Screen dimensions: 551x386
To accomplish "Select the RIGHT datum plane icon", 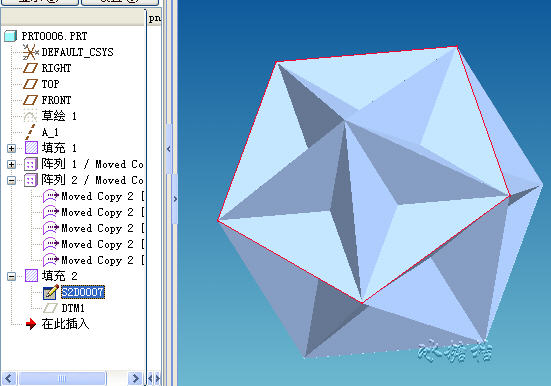I will 30,68.
